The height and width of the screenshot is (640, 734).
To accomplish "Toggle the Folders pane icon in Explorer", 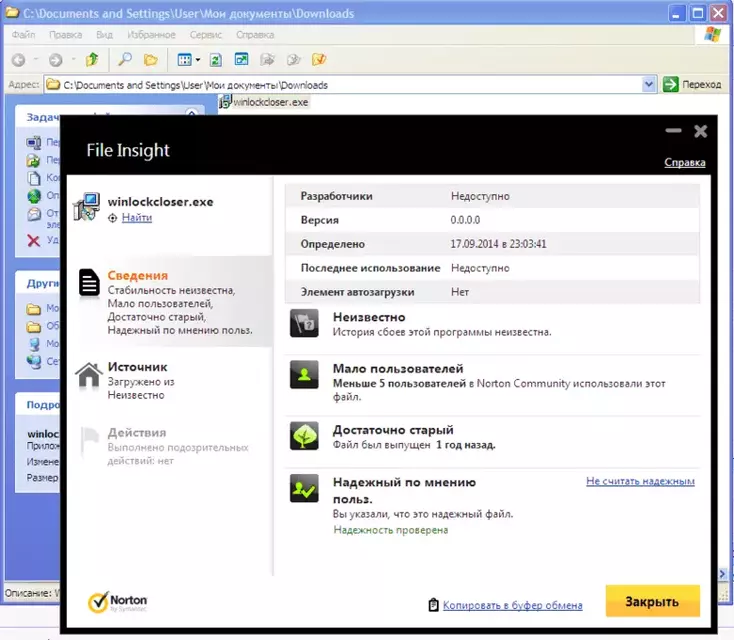I will (x=151, y=59).
